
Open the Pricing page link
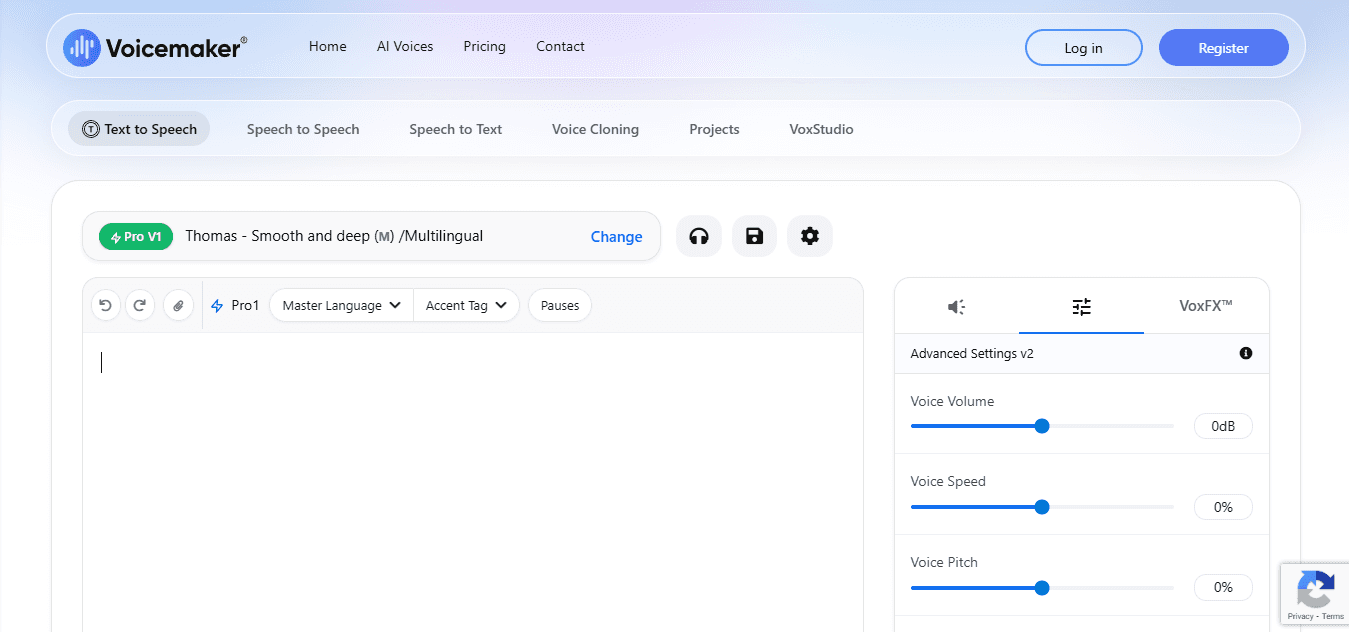[x=484, y=47]
